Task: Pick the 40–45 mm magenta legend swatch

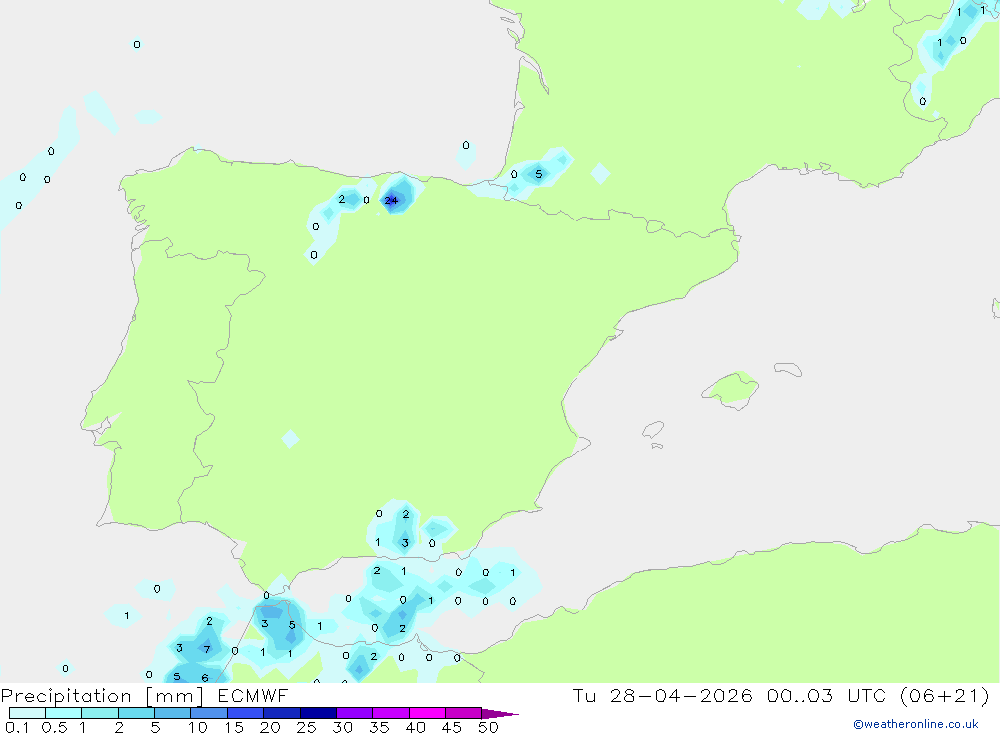Action: tap(427, 713)
